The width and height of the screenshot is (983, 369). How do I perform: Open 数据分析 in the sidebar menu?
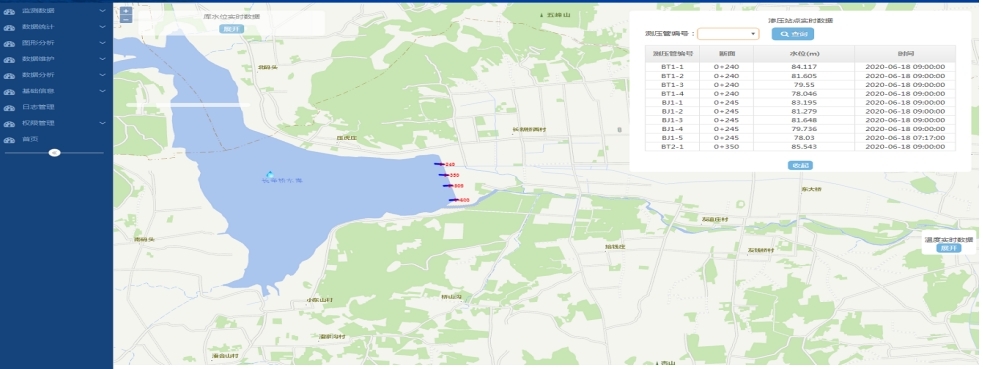click(38, 75)
